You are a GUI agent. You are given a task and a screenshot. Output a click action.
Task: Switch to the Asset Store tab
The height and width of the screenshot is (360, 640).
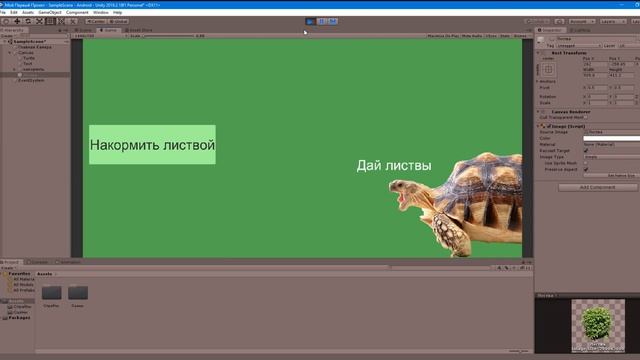click(x=139, y=30)
